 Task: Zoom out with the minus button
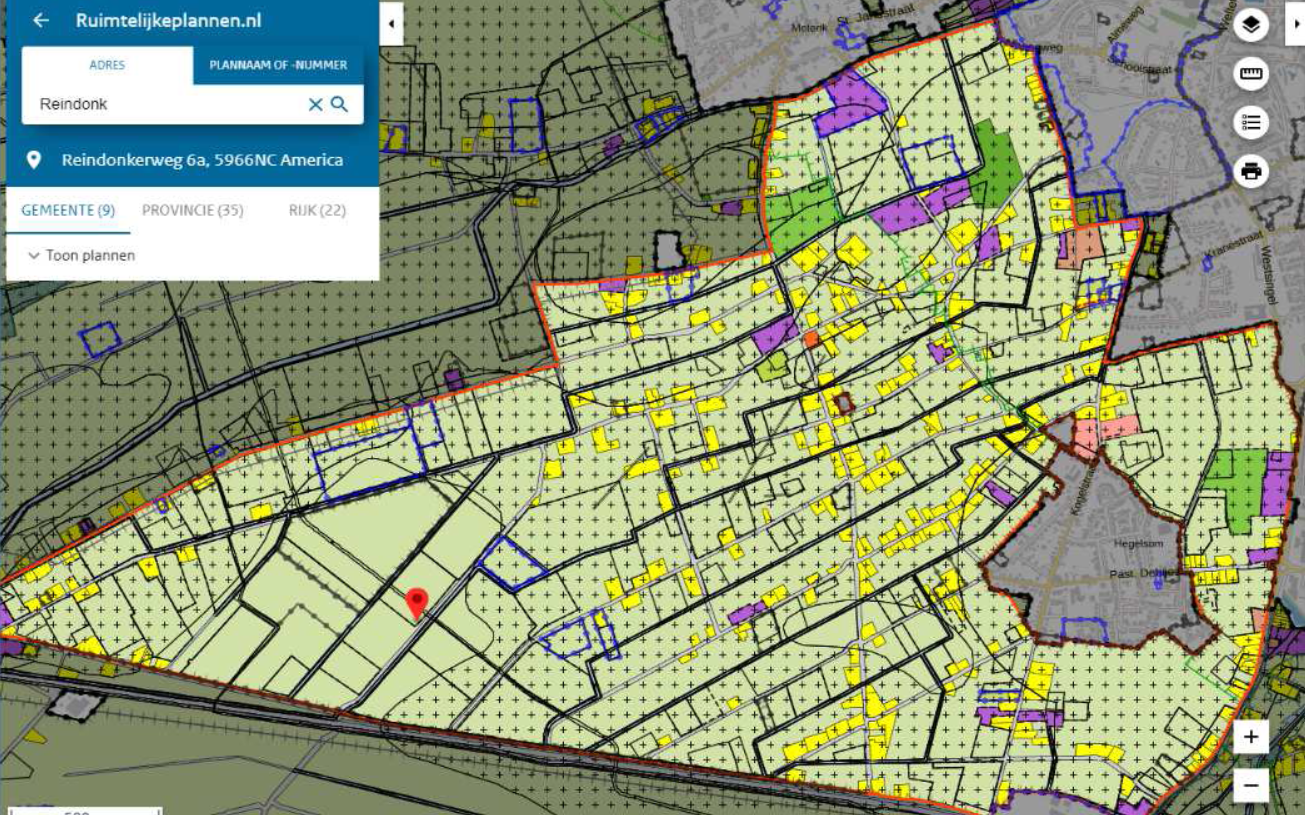point(1251,785)
